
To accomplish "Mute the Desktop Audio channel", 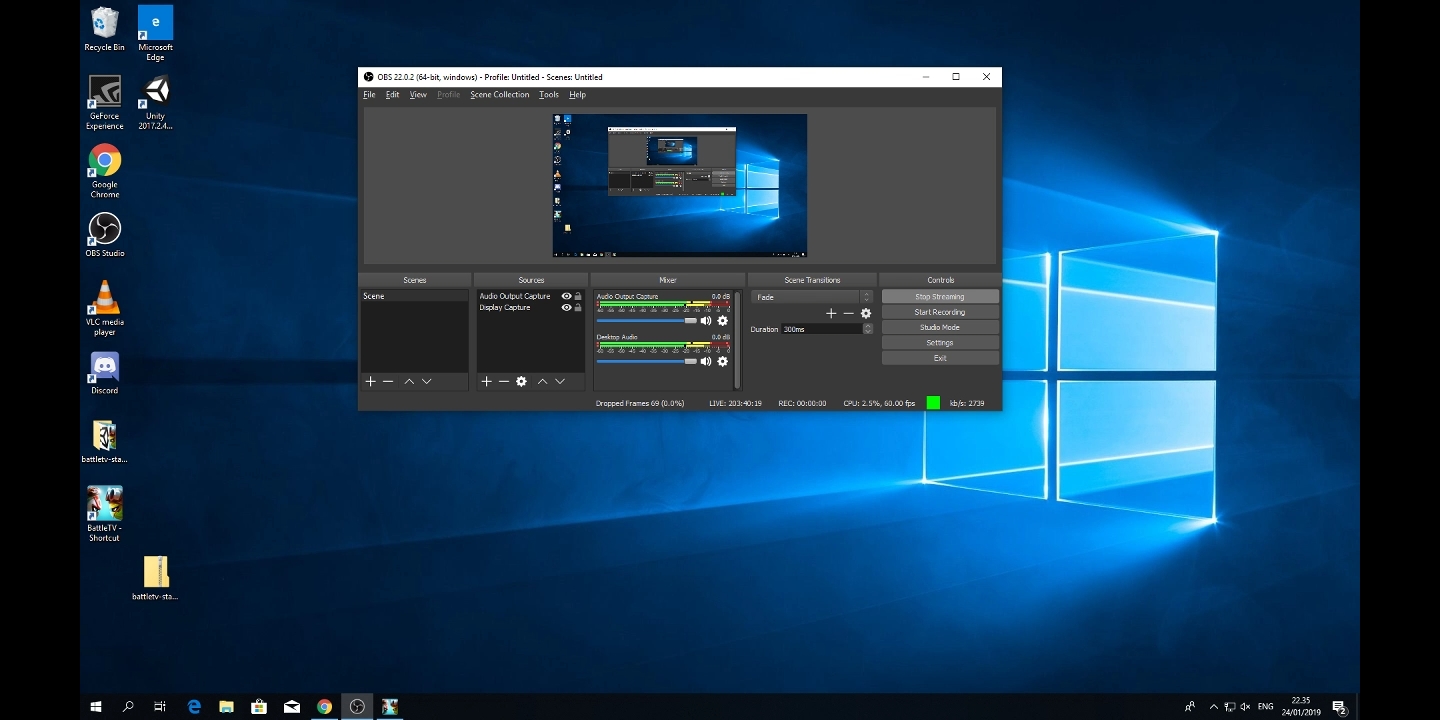I will (x=706, y=362).
